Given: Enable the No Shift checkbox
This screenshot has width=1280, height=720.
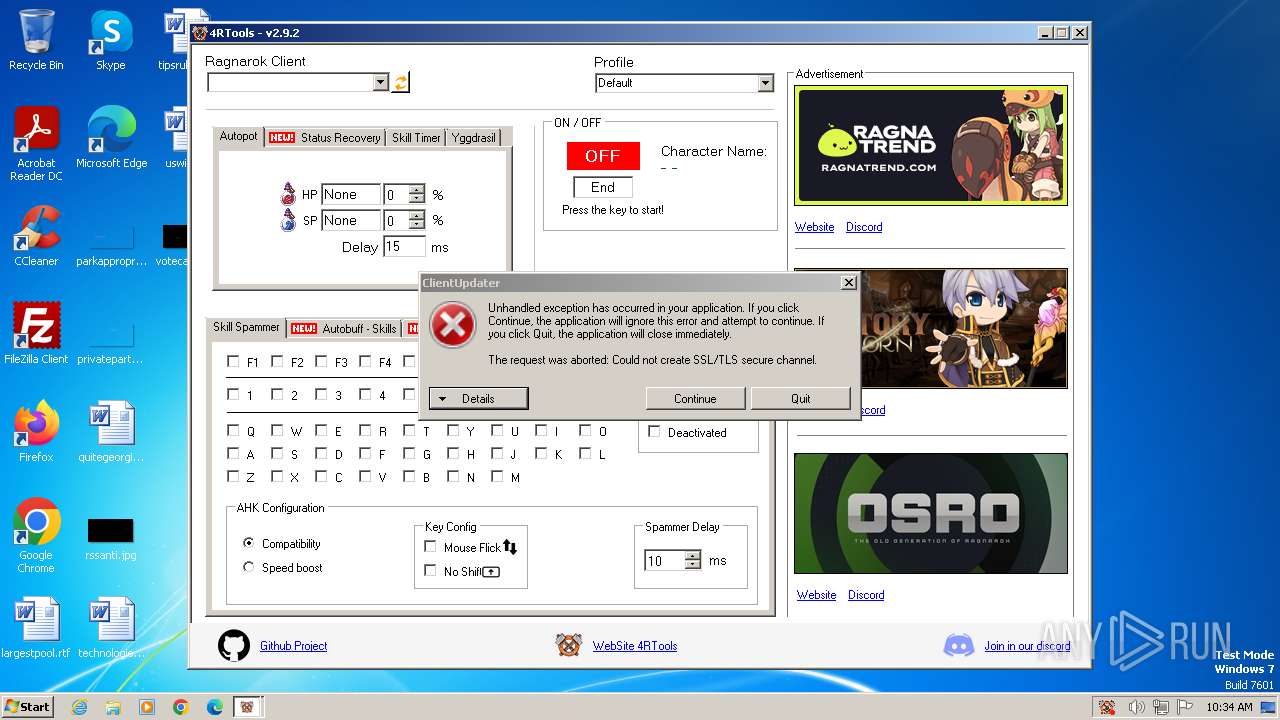Looking at the screenshot, I should pyautogui.click(x=431, y=571).
